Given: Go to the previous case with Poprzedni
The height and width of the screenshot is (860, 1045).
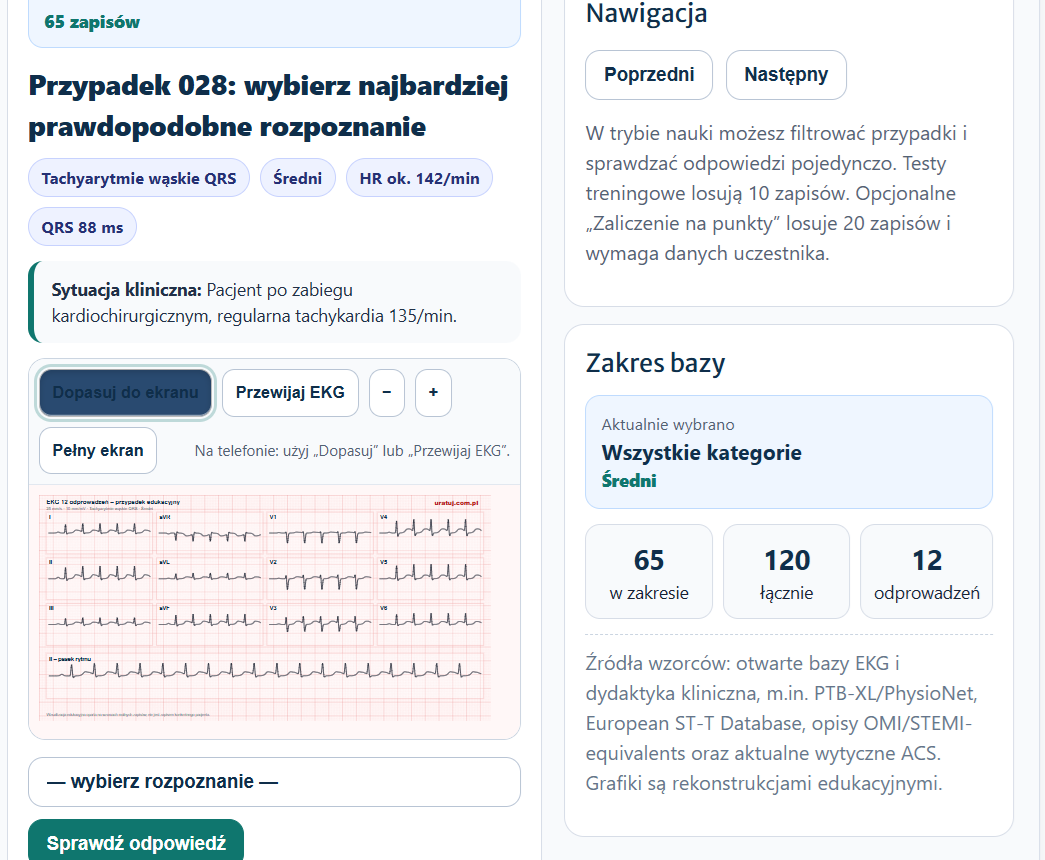Looking at the screenshot, I should pos(648,75).
